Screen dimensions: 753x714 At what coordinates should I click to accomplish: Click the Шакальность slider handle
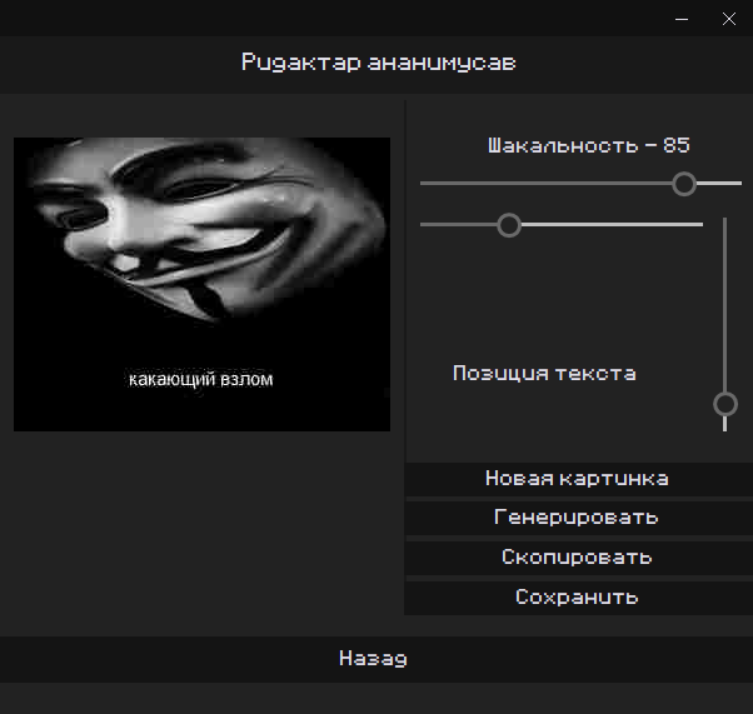(x=684, y=184)
